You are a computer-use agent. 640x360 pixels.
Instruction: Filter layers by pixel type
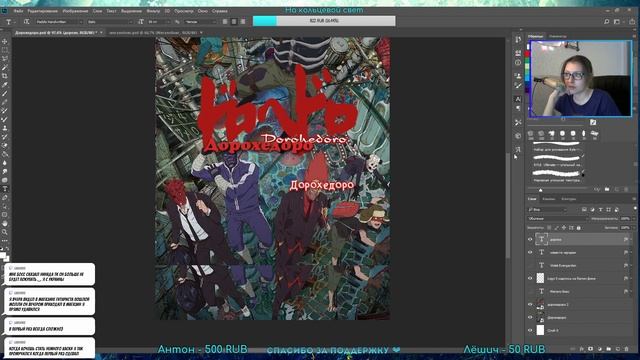[584, 209]
